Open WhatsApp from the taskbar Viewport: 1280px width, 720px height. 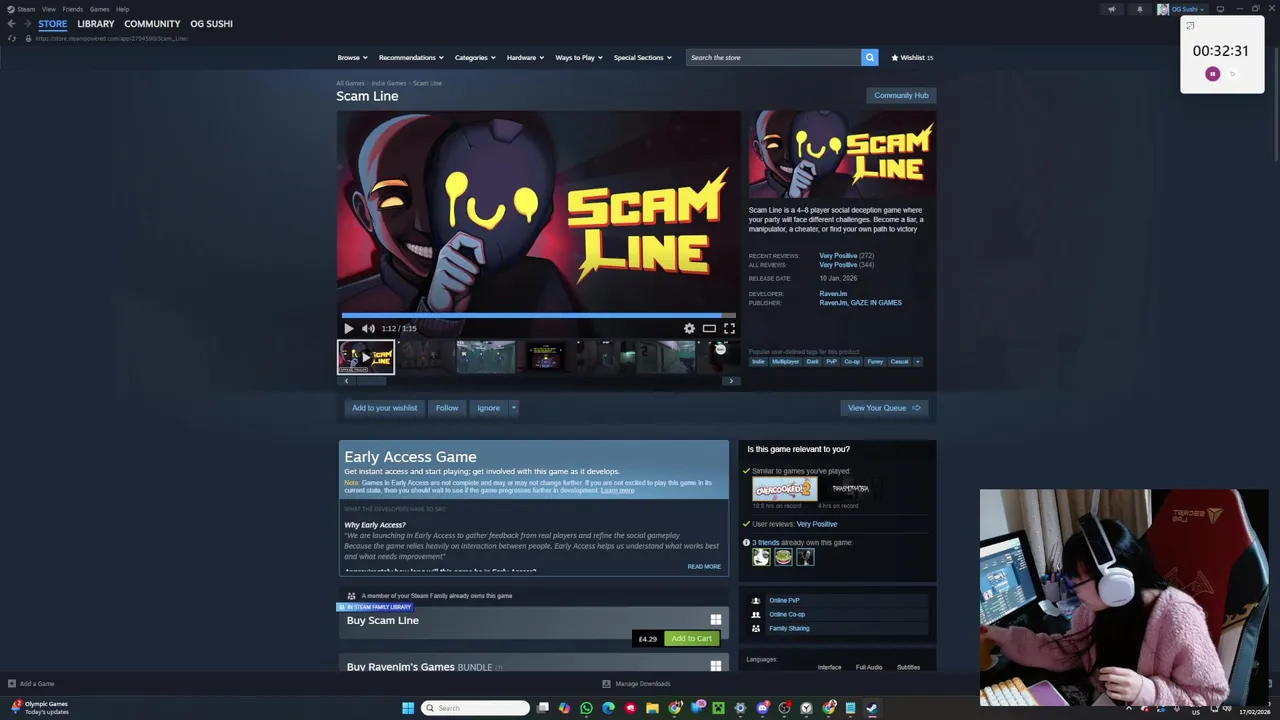(586, 708)
